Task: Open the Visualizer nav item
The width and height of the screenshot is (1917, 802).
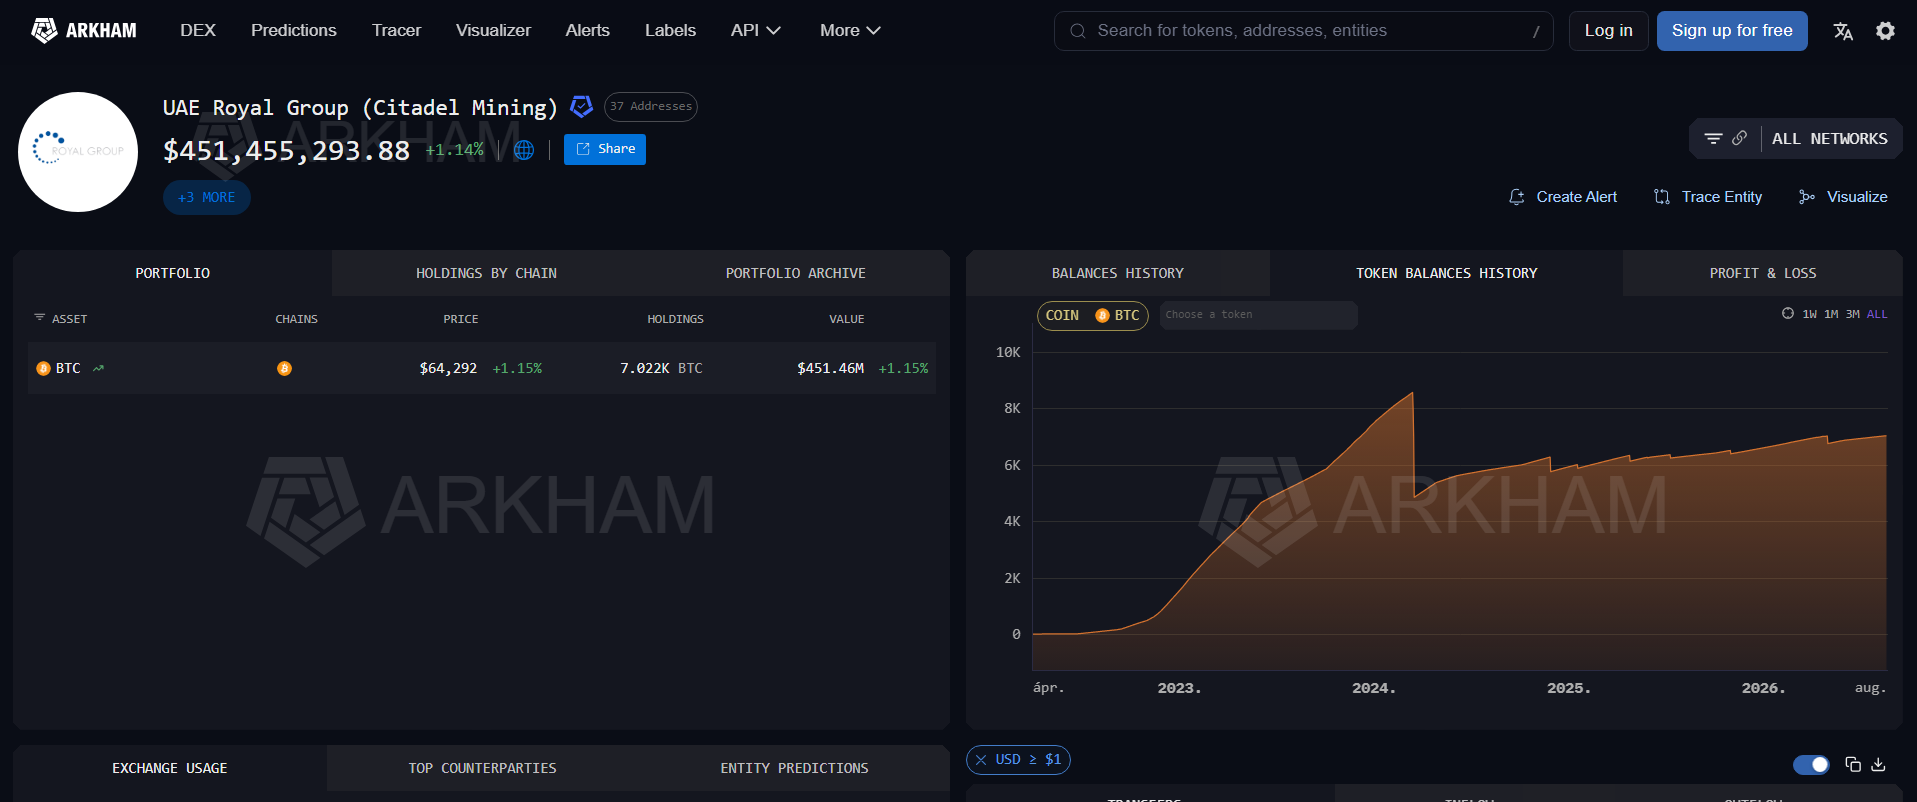Action: tap(493, 31)
